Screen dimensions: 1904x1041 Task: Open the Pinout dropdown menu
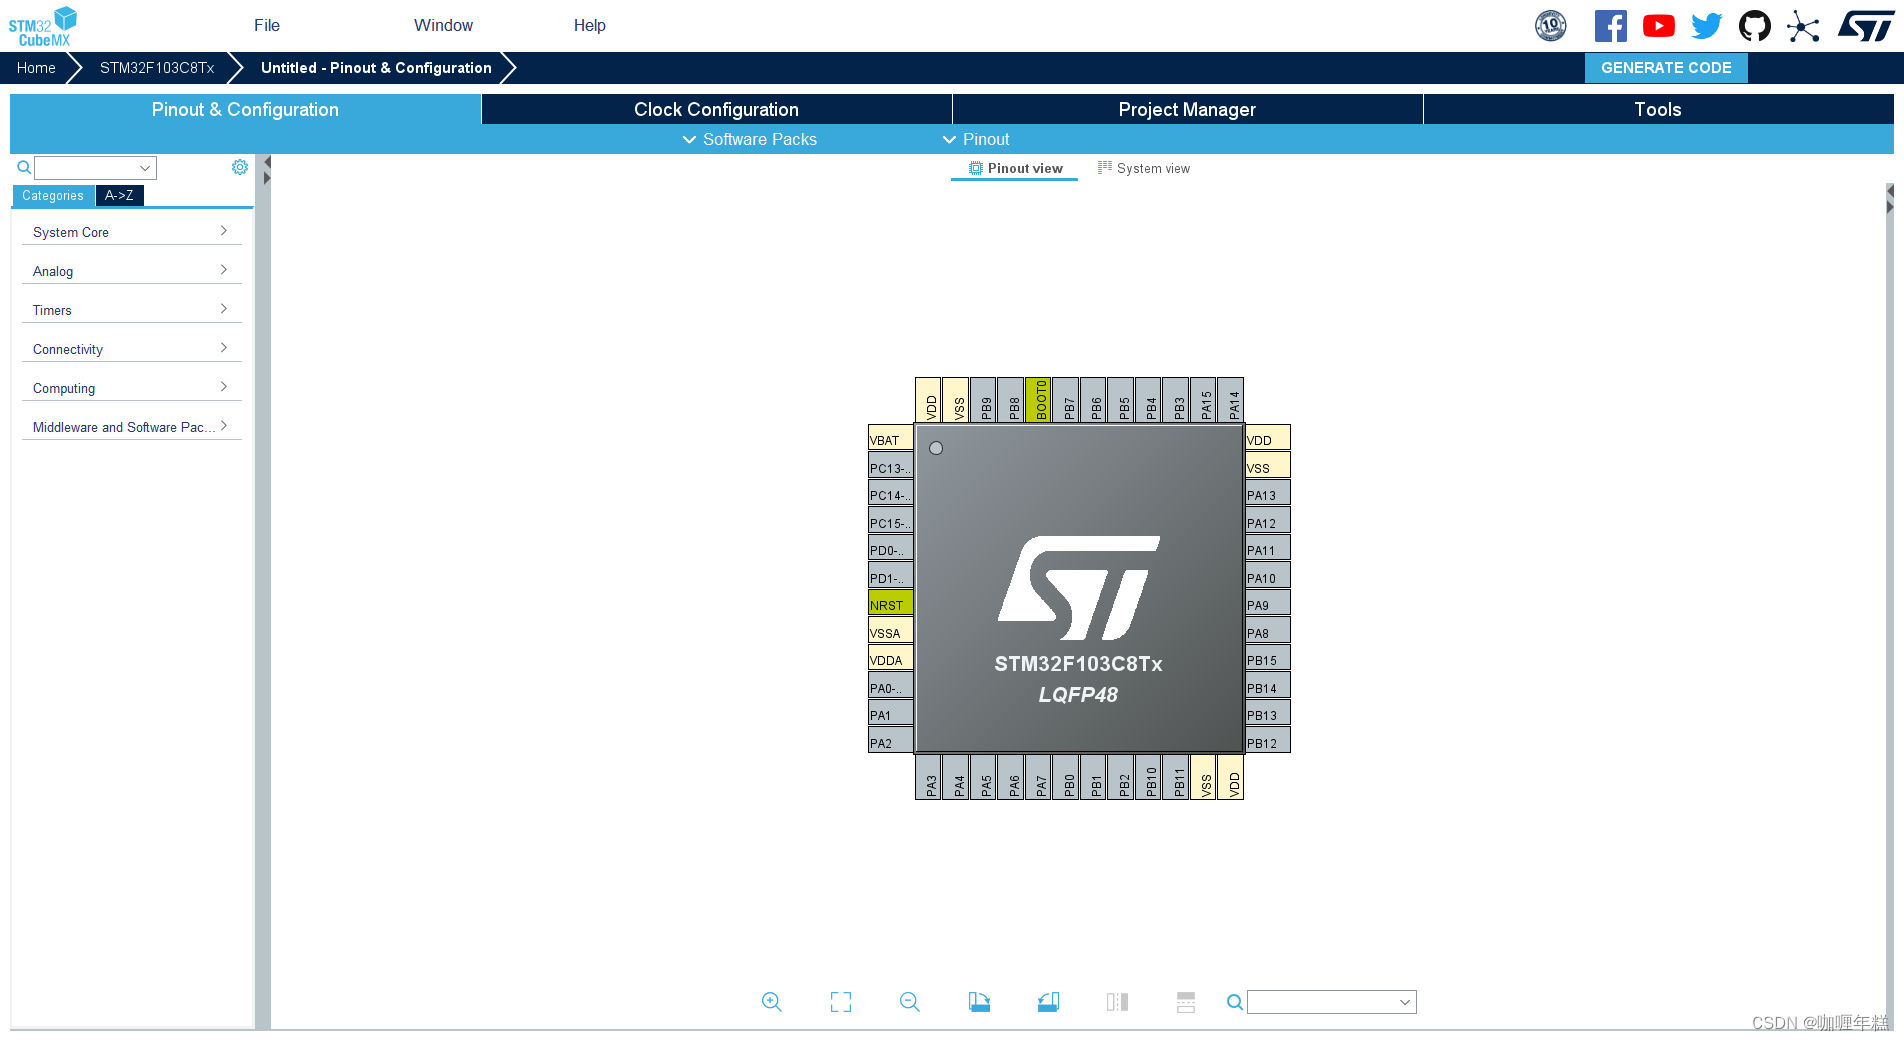click(x=976, y=139)
